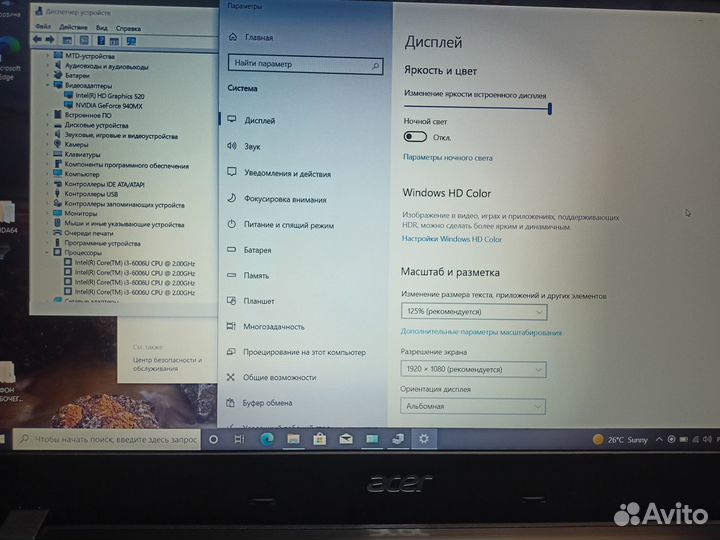Switch to Device Manager taskbar icon
This screenshot has height=540, width=720.
[398, 439]
